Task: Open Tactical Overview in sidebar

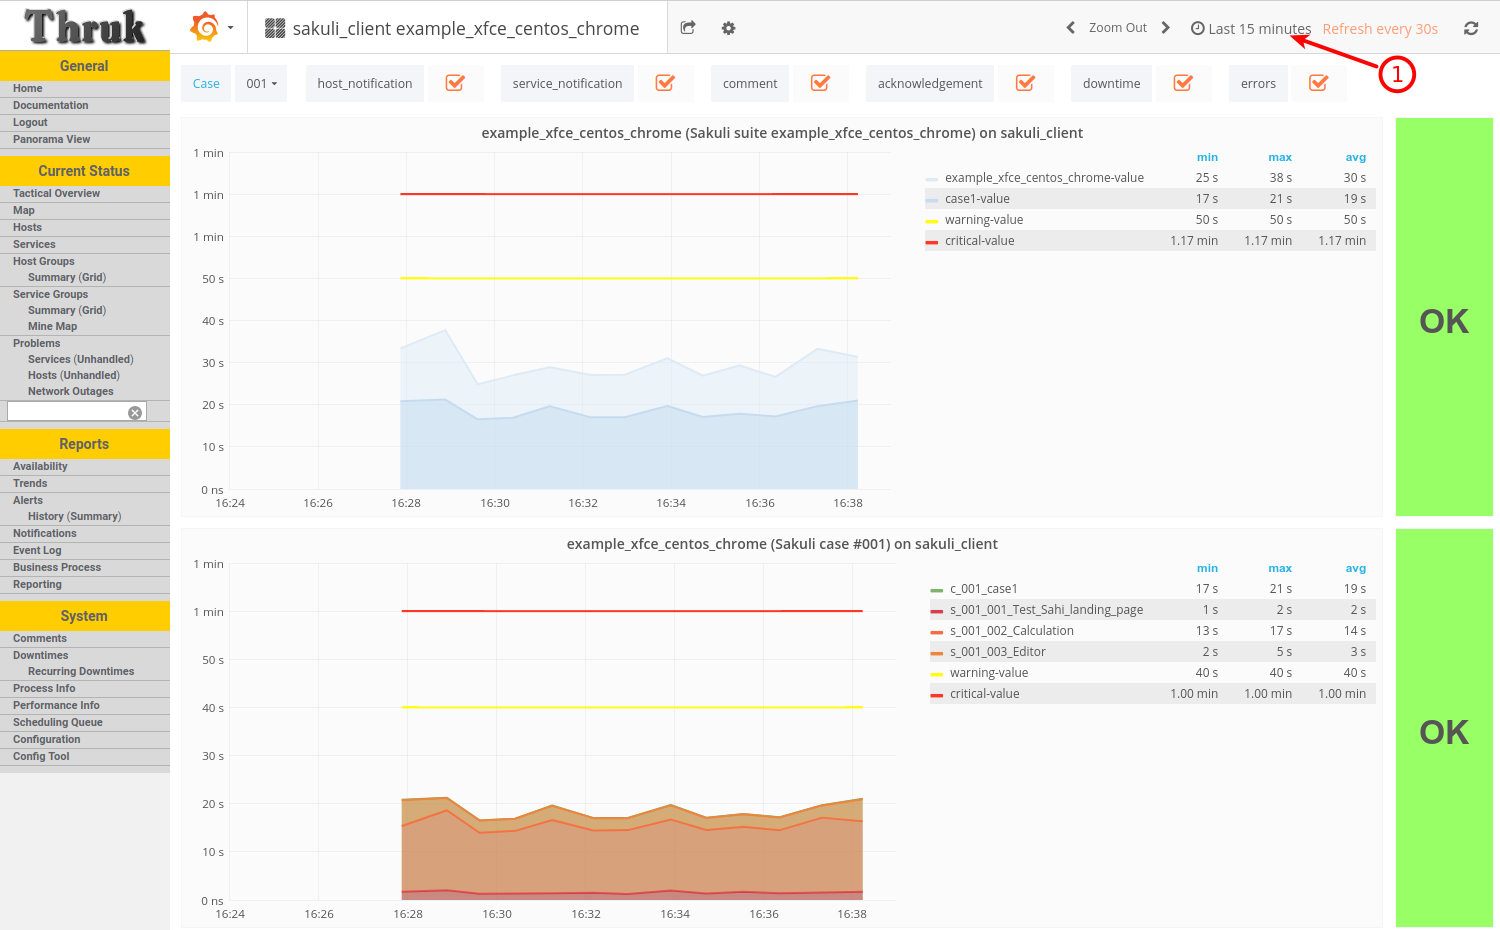Action: [56, 193]
